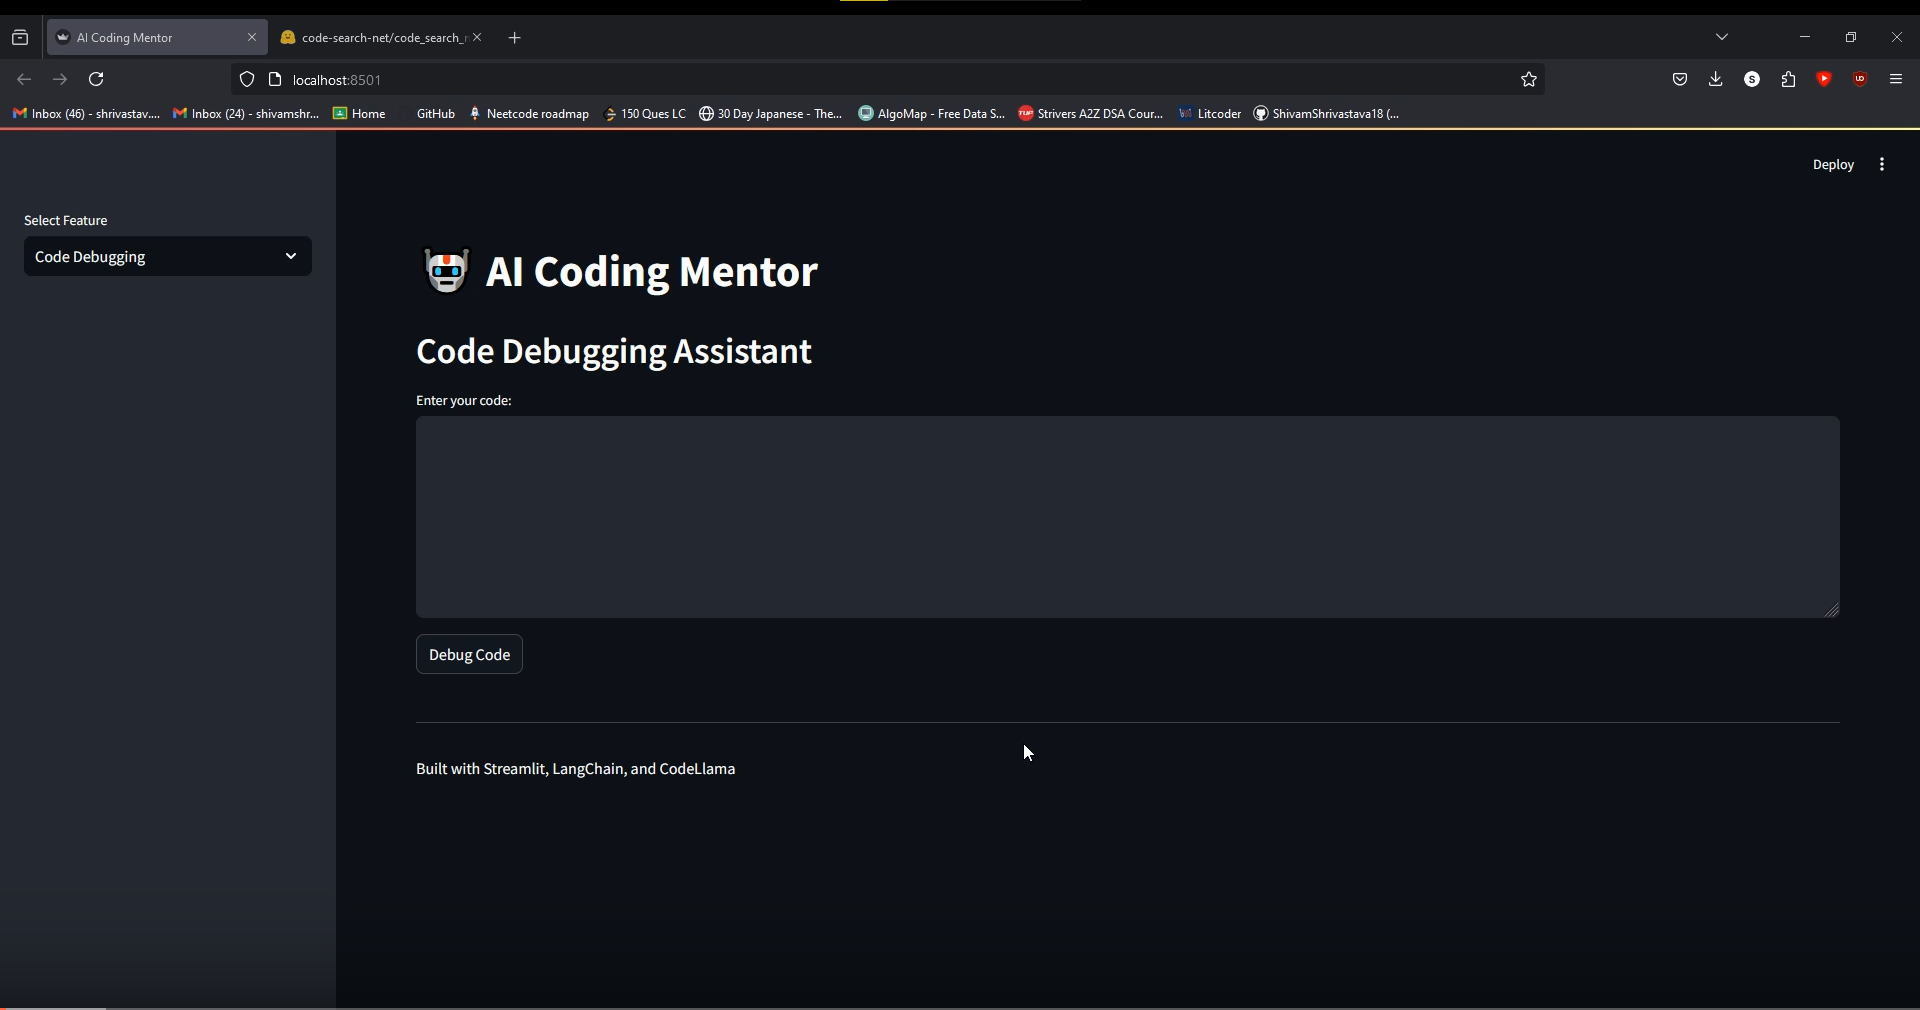This screenshot has width=1920, height=1010.
Task: Open the list all tabs dropdown
Action: pos(1723,37)
